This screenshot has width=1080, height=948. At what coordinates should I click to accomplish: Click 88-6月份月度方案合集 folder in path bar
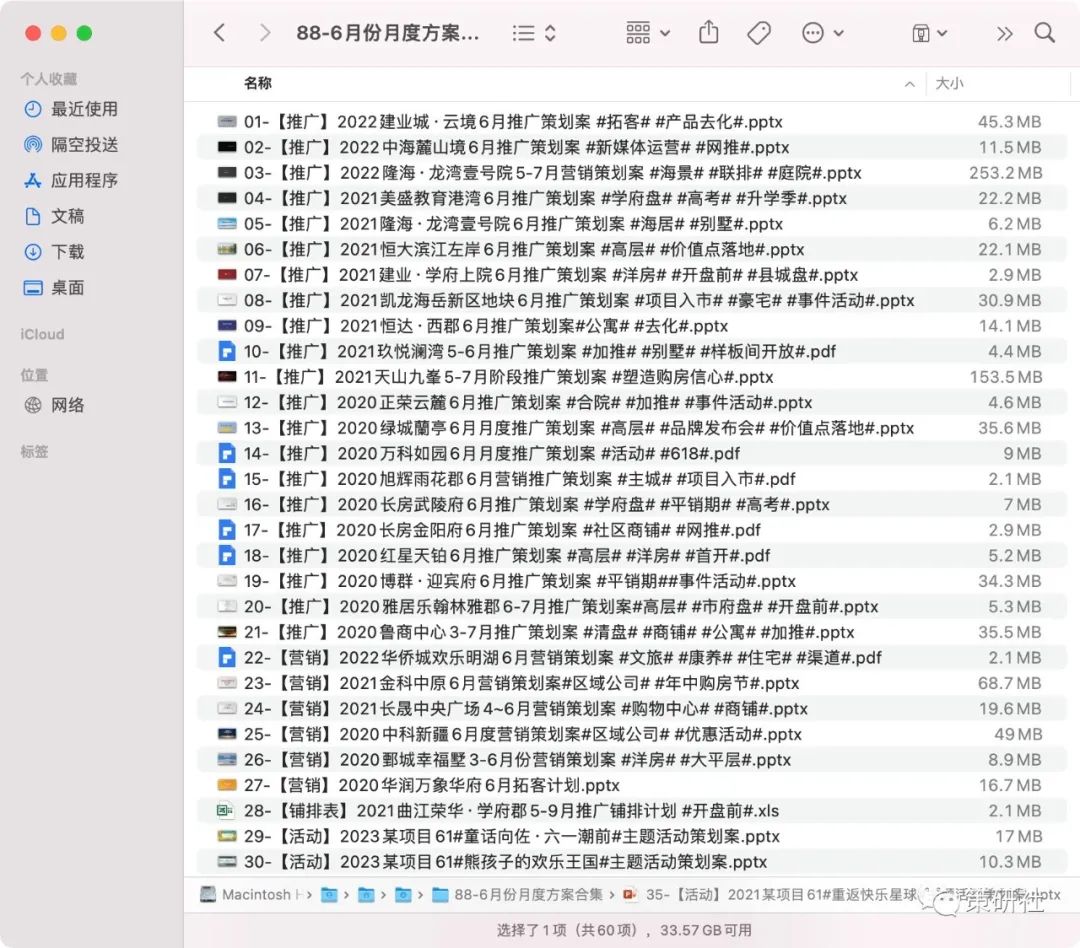[518, 894]
